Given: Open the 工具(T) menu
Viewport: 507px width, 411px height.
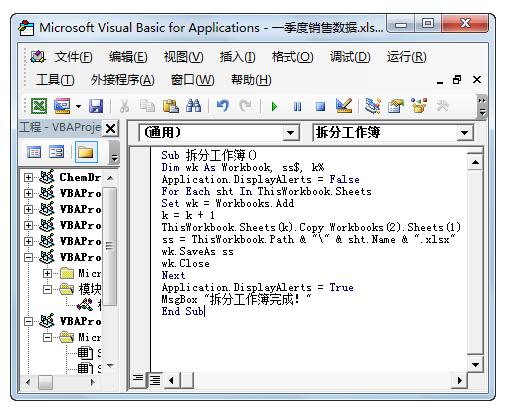Looking at the screenshot, I should [55, 80].
